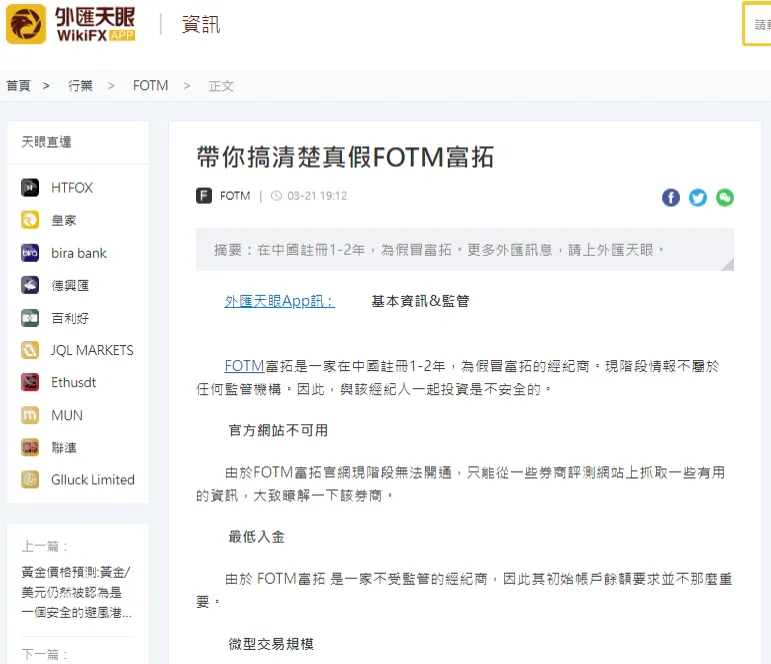Click the HTFOX broker icon
Viewport: 771px width, 664px height.
click(30, 187)
